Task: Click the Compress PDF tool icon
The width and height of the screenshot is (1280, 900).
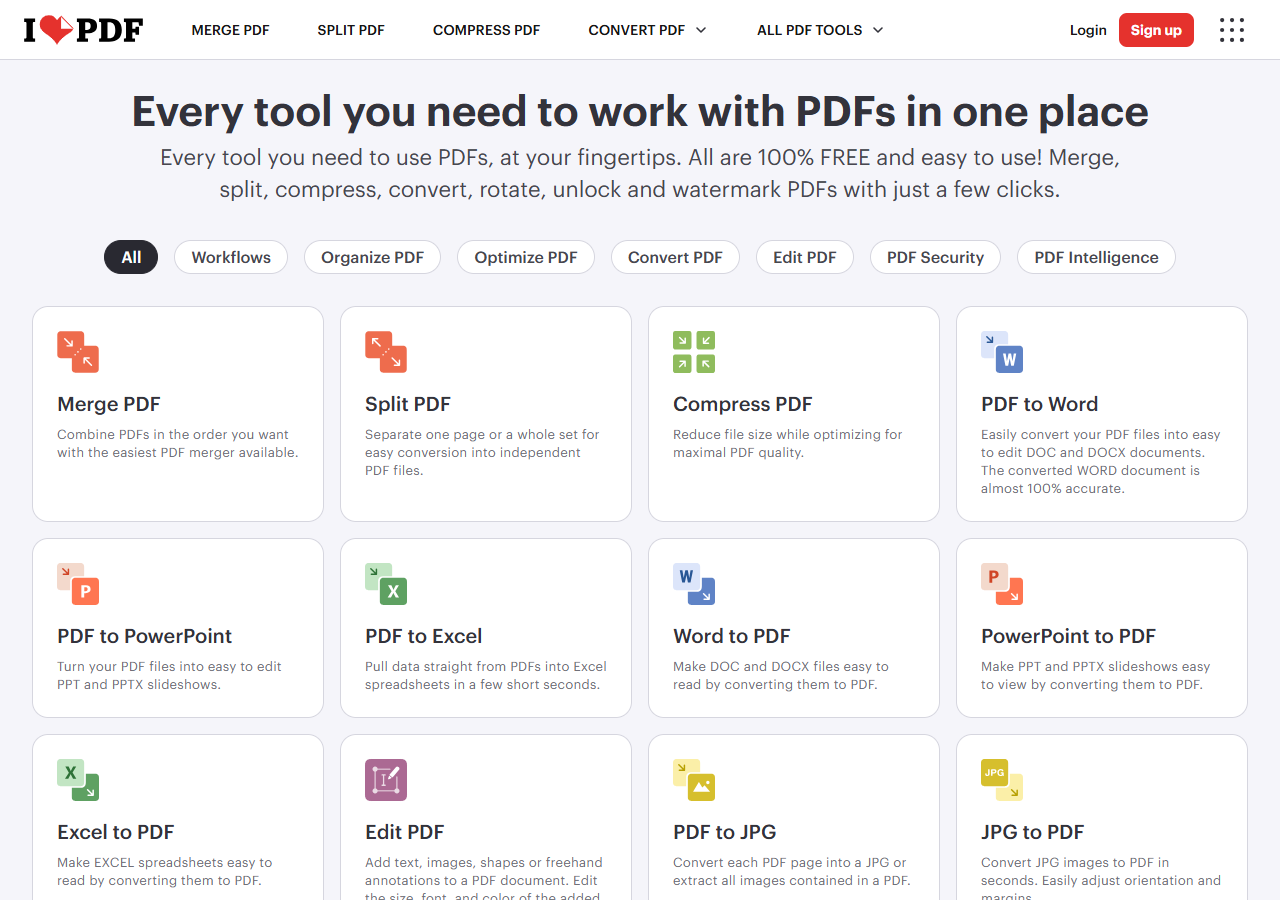Action: pyautogui.click(x=694, y=352)
